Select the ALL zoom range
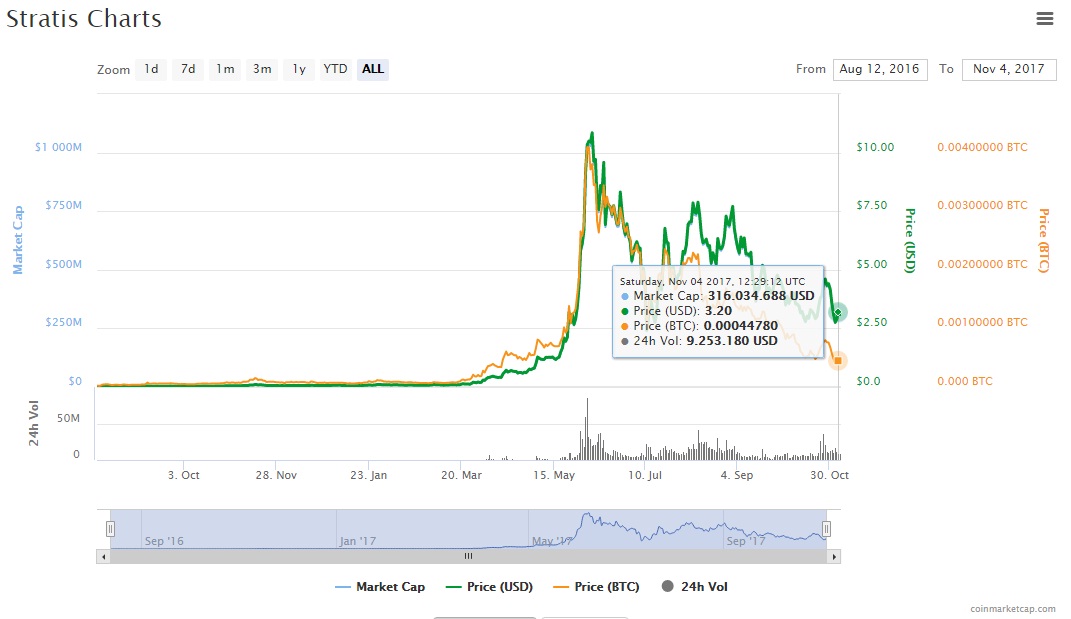This screenshot has width=1071, height=619. point(372,69)
